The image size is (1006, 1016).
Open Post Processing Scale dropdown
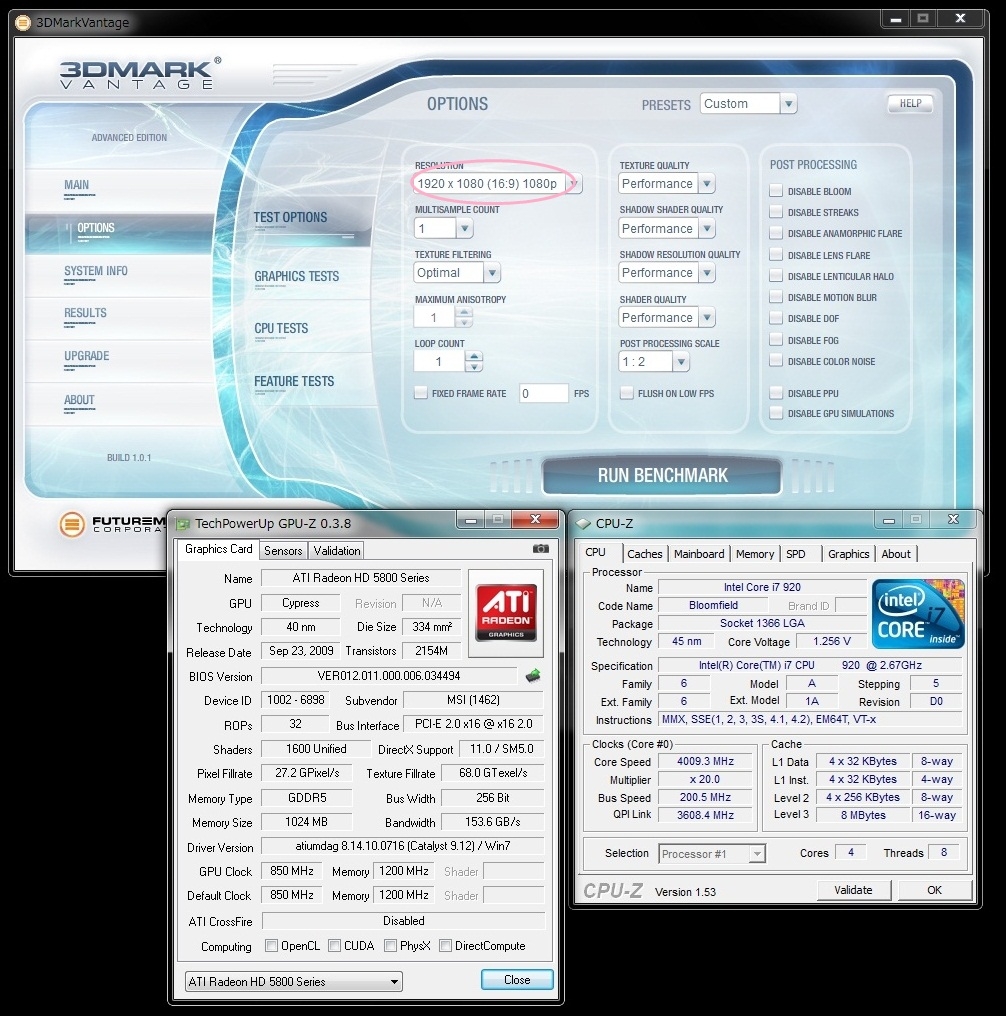tap(680, 362)
